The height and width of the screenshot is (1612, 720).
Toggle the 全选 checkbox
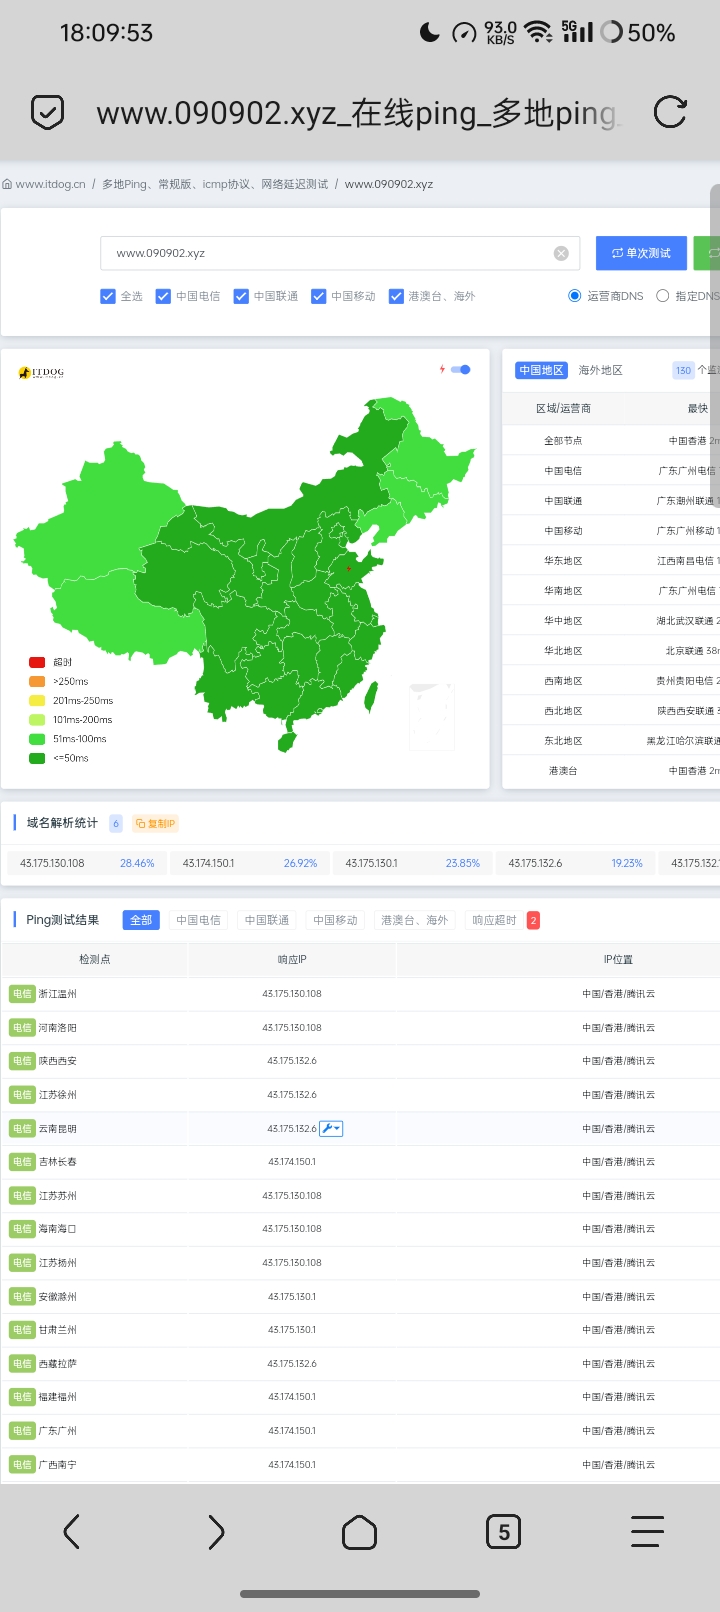(x=108, y=296)
